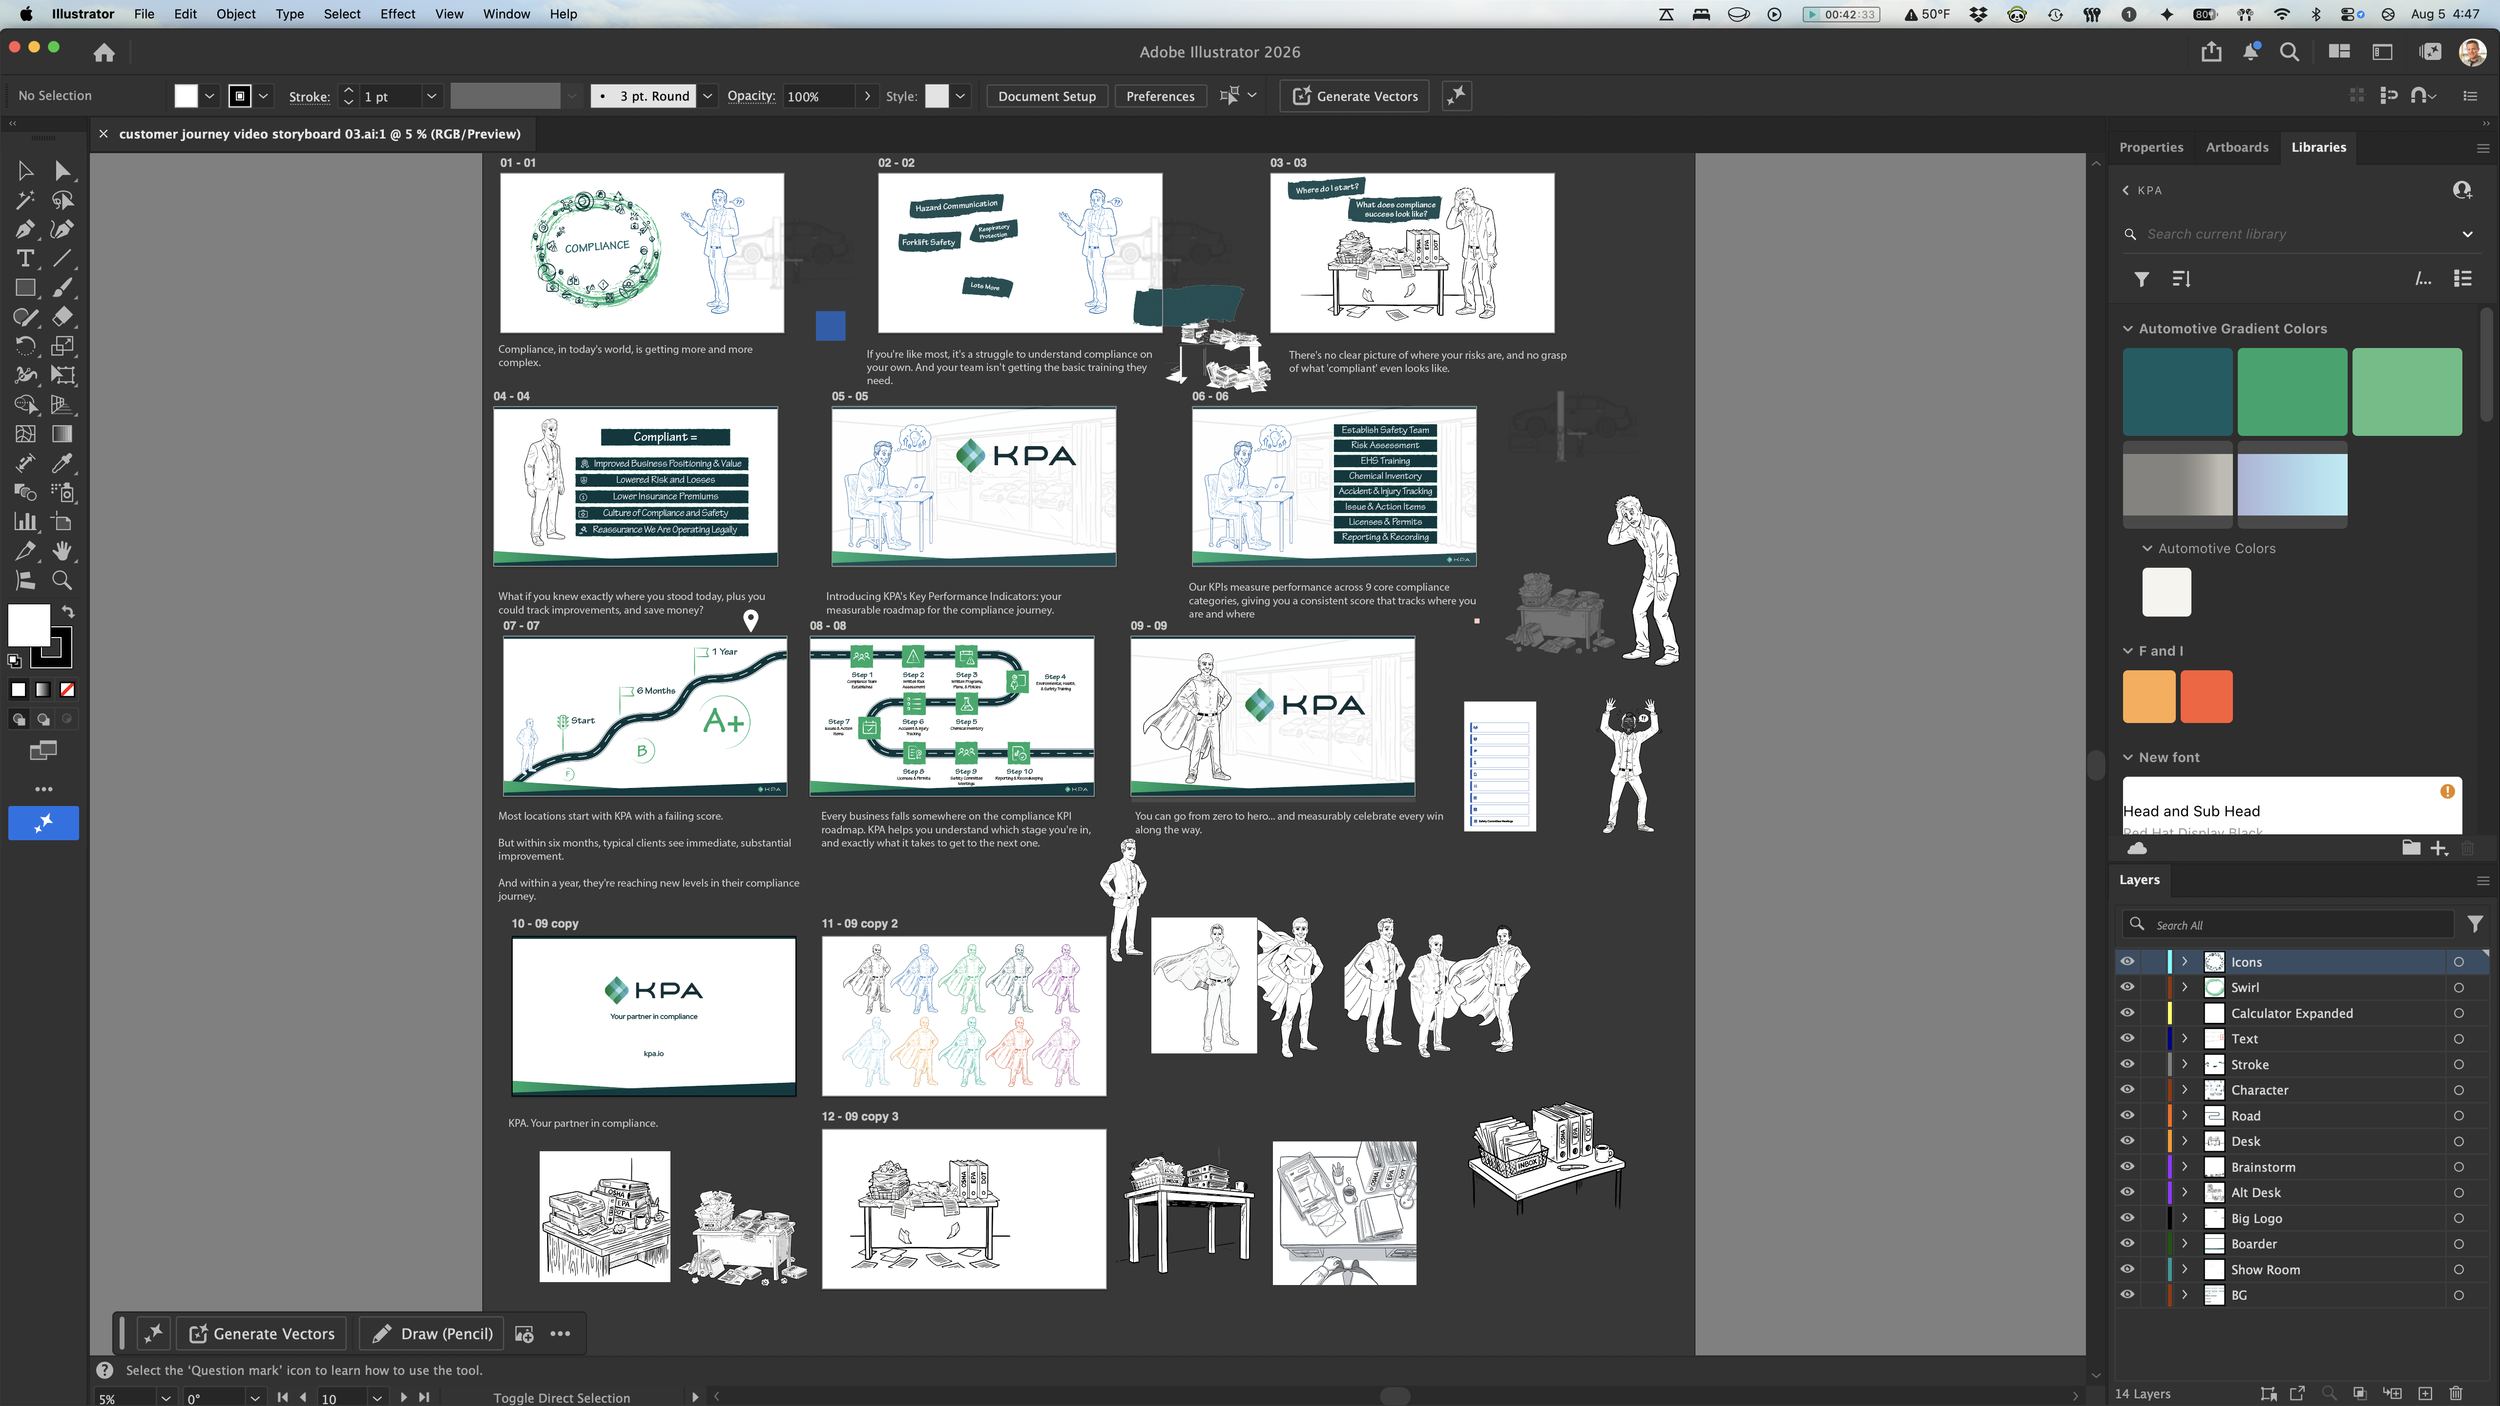Click the Draw (Pencil) button
This screenshot has width=2500, height=1406.
[x=432, y=1334]
